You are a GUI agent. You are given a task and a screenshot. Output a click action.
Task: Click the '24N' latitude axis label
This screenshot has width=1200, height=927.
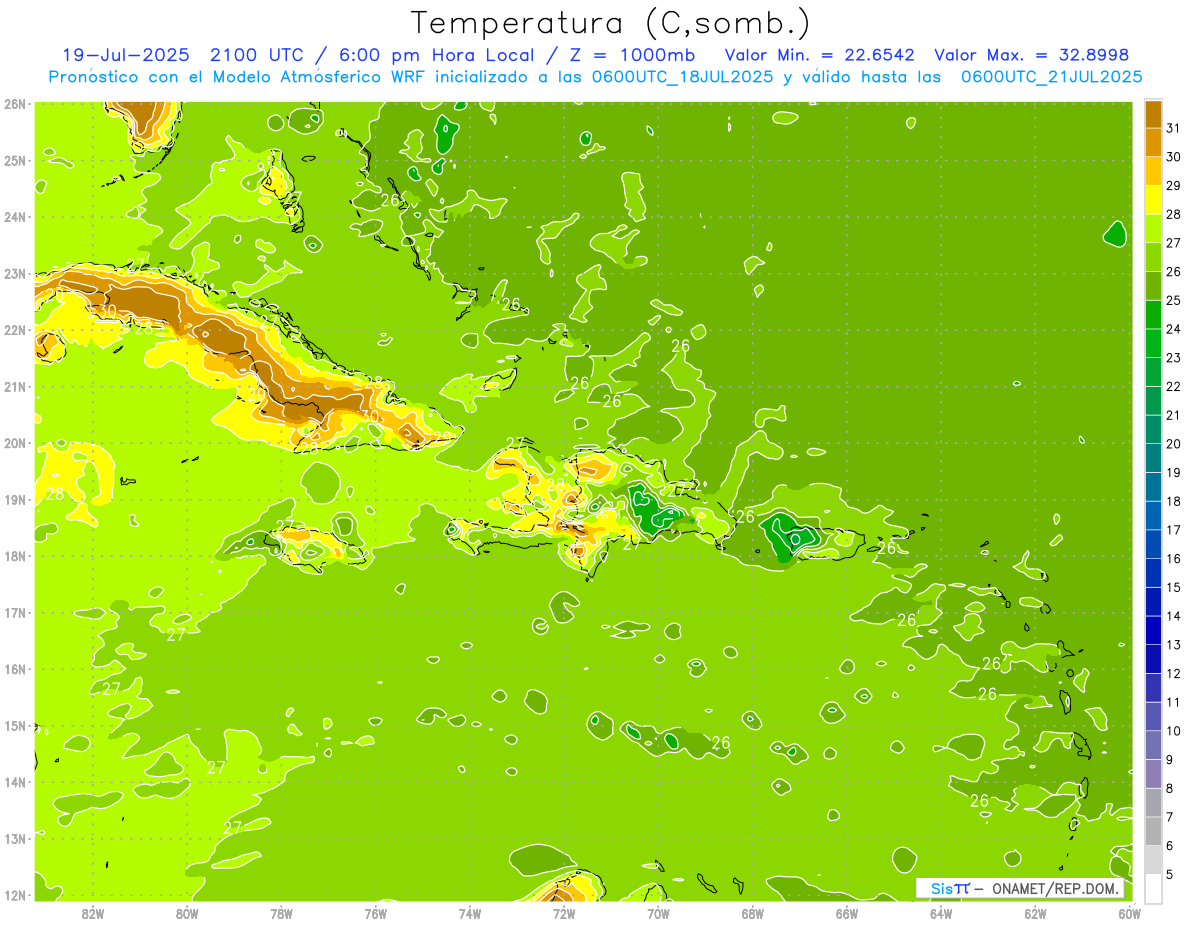(x=15, y=217)
